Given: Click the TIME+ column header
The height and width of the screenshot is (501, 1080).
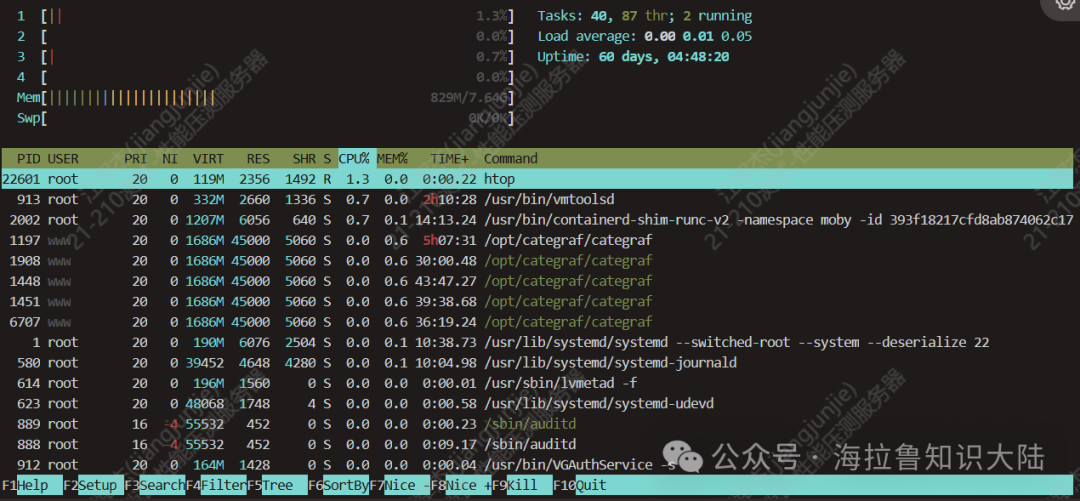Looking at the screenshot, I should (x=449, y=159).
